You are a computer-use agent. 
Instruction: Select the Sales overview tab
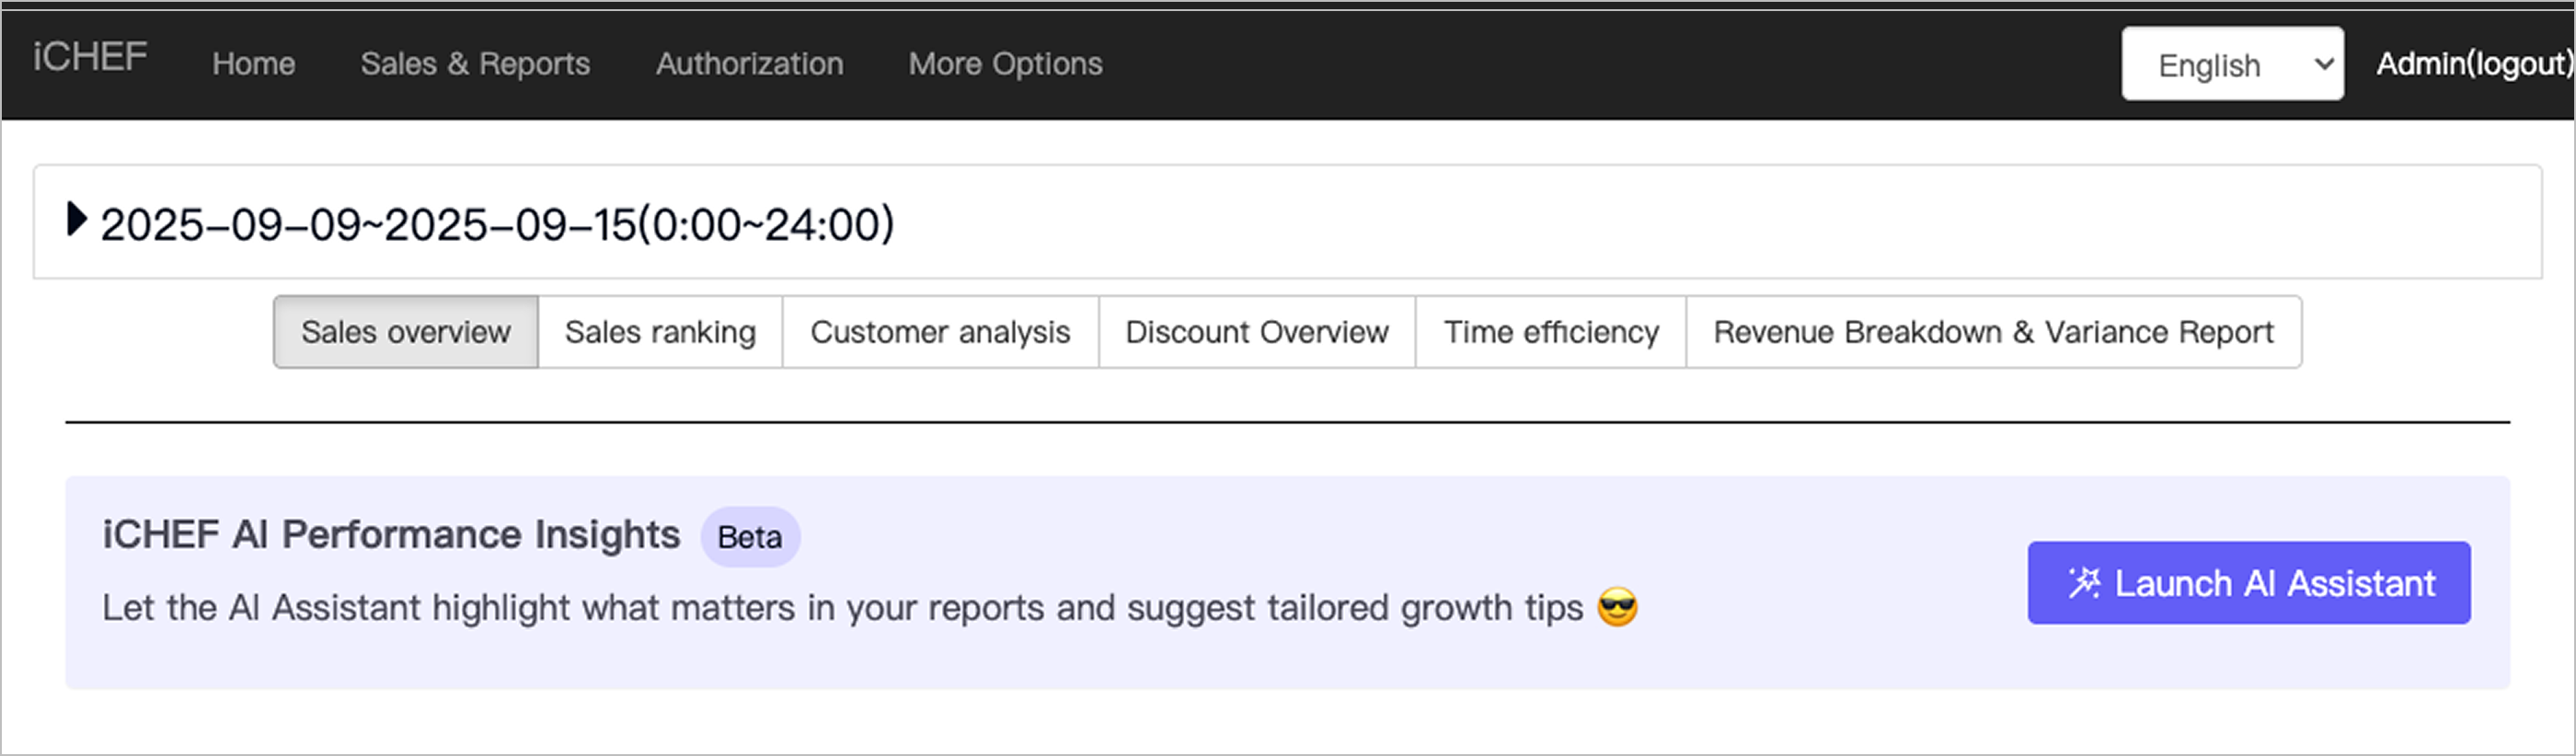click(x=406, y=332)
